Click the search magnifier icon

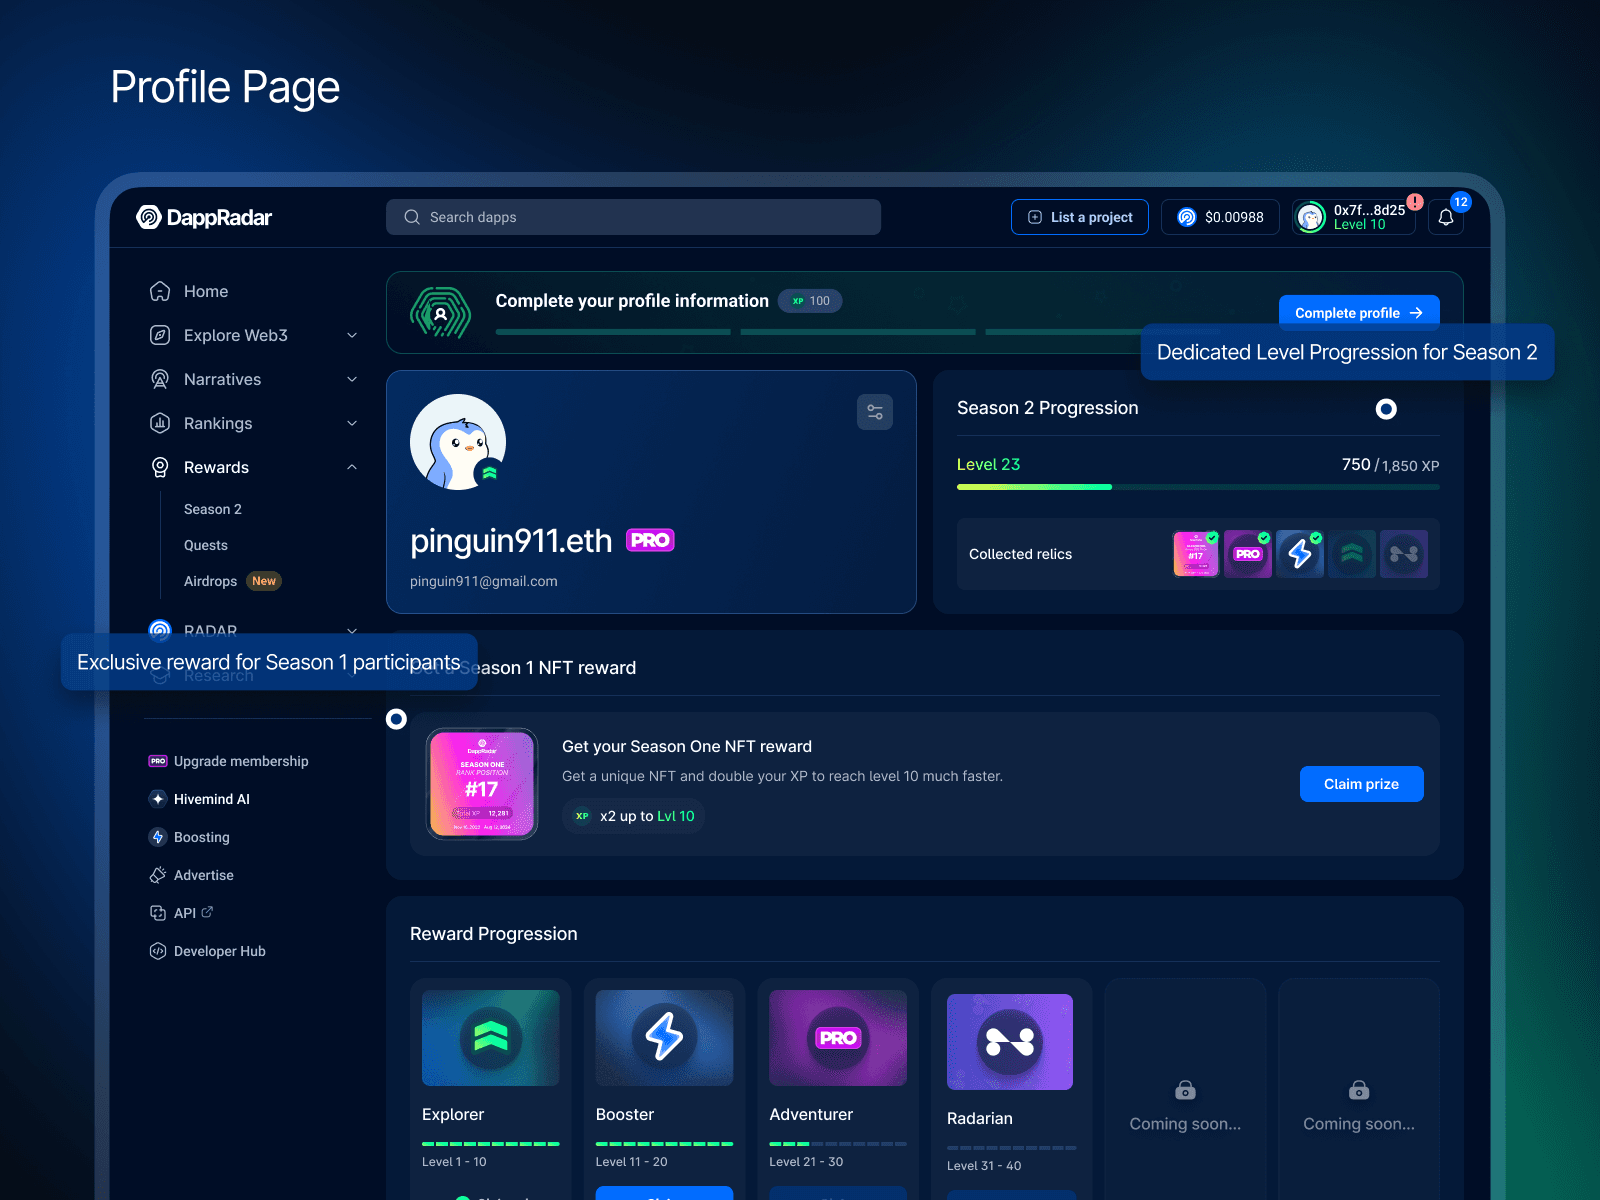(412, 217)
